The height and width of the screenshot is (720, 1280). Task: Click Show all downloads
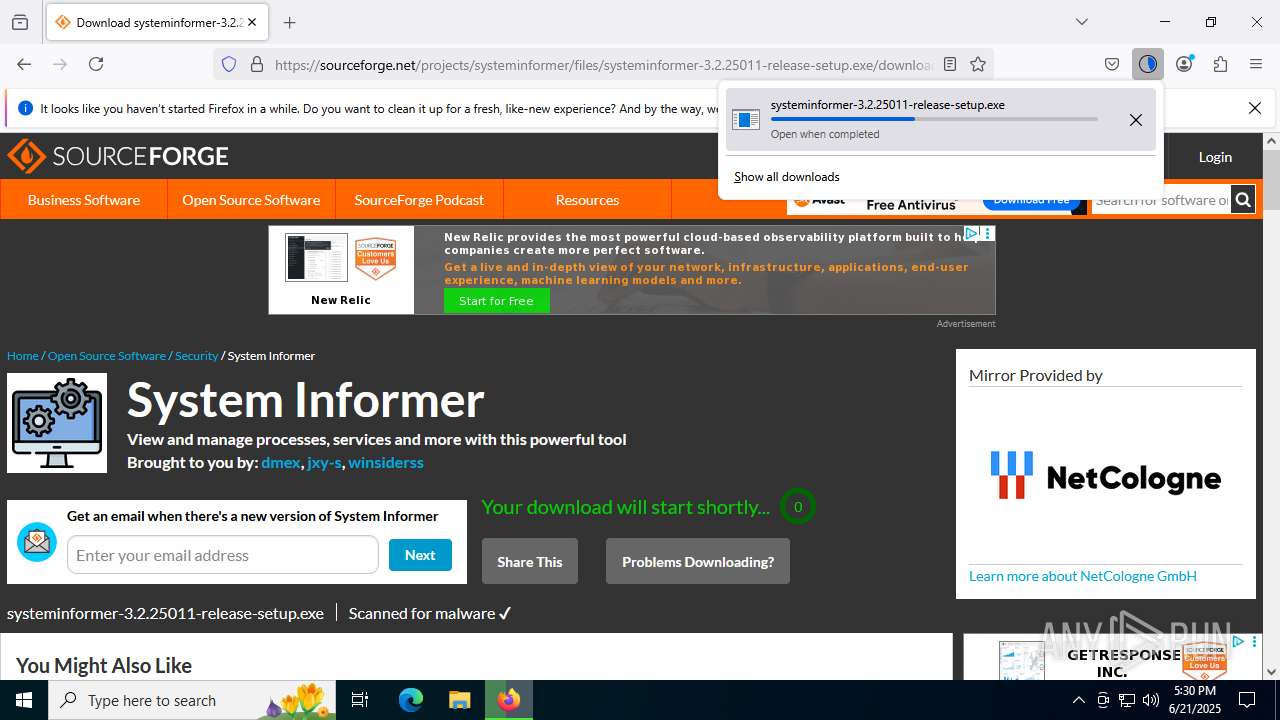click(787, 177)
